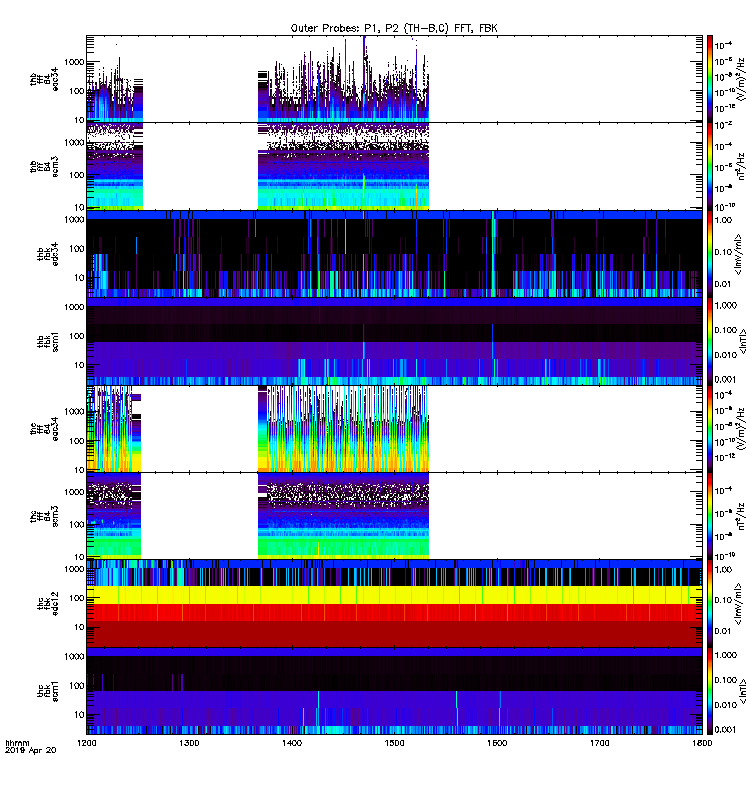The image size is (750, 800).
Task: Select the thb fbk scm1 axis label
Action: (47, 341)
